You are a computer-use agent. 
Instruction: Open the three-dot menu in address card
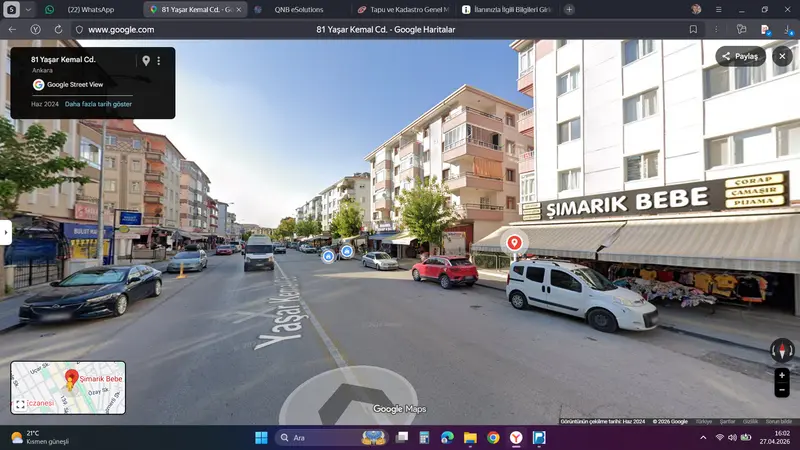tap(159, 61)
